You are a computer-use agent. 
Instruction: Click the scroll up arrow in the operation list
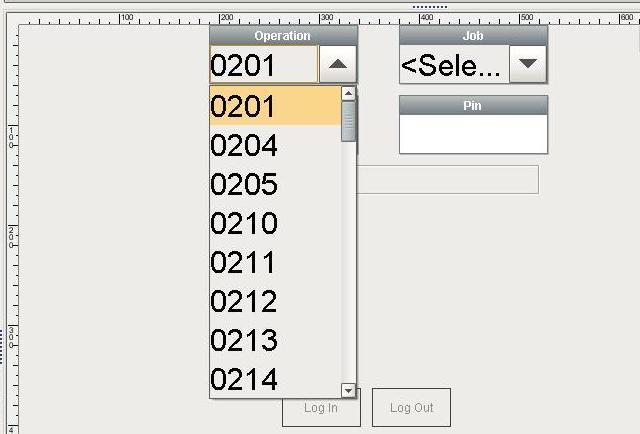(x=348, y=93)
